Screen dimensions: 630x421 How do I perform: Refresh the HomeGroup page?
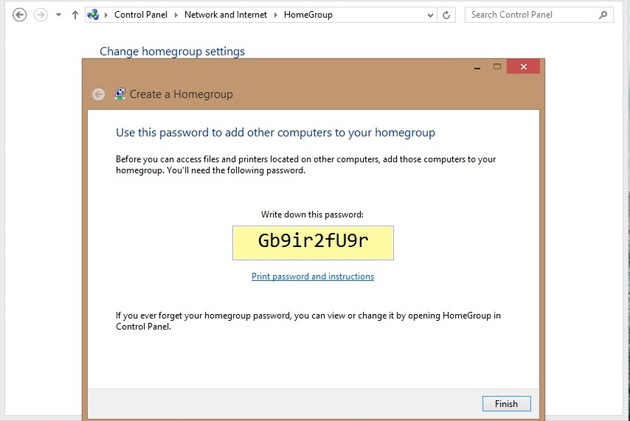446,15
